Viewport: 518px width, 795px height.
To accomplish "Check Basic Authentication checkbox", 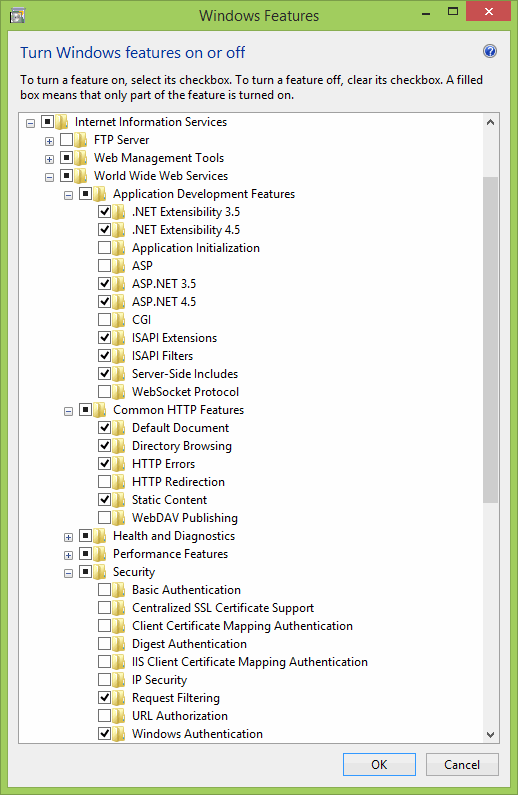I will [x=104, y=590].
